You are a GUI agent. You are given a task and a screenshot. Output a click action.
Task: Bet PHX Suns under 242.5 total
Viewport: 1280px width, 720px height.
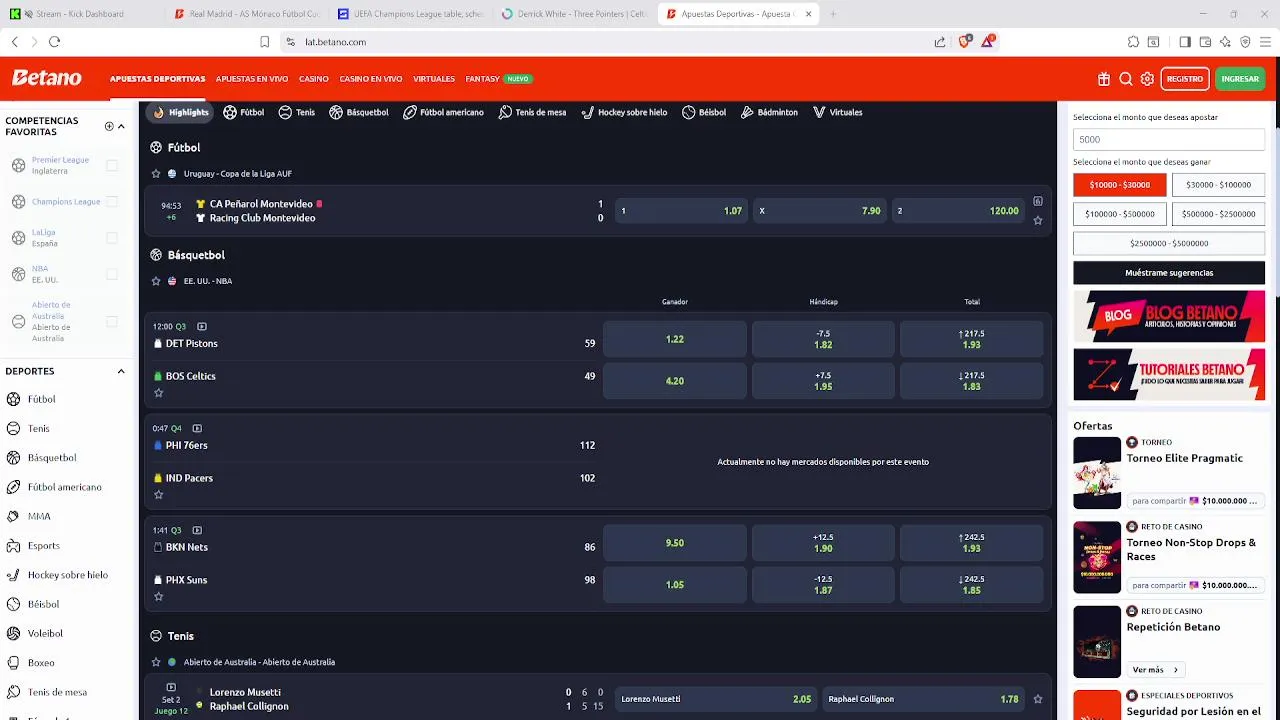click(972, 585)
